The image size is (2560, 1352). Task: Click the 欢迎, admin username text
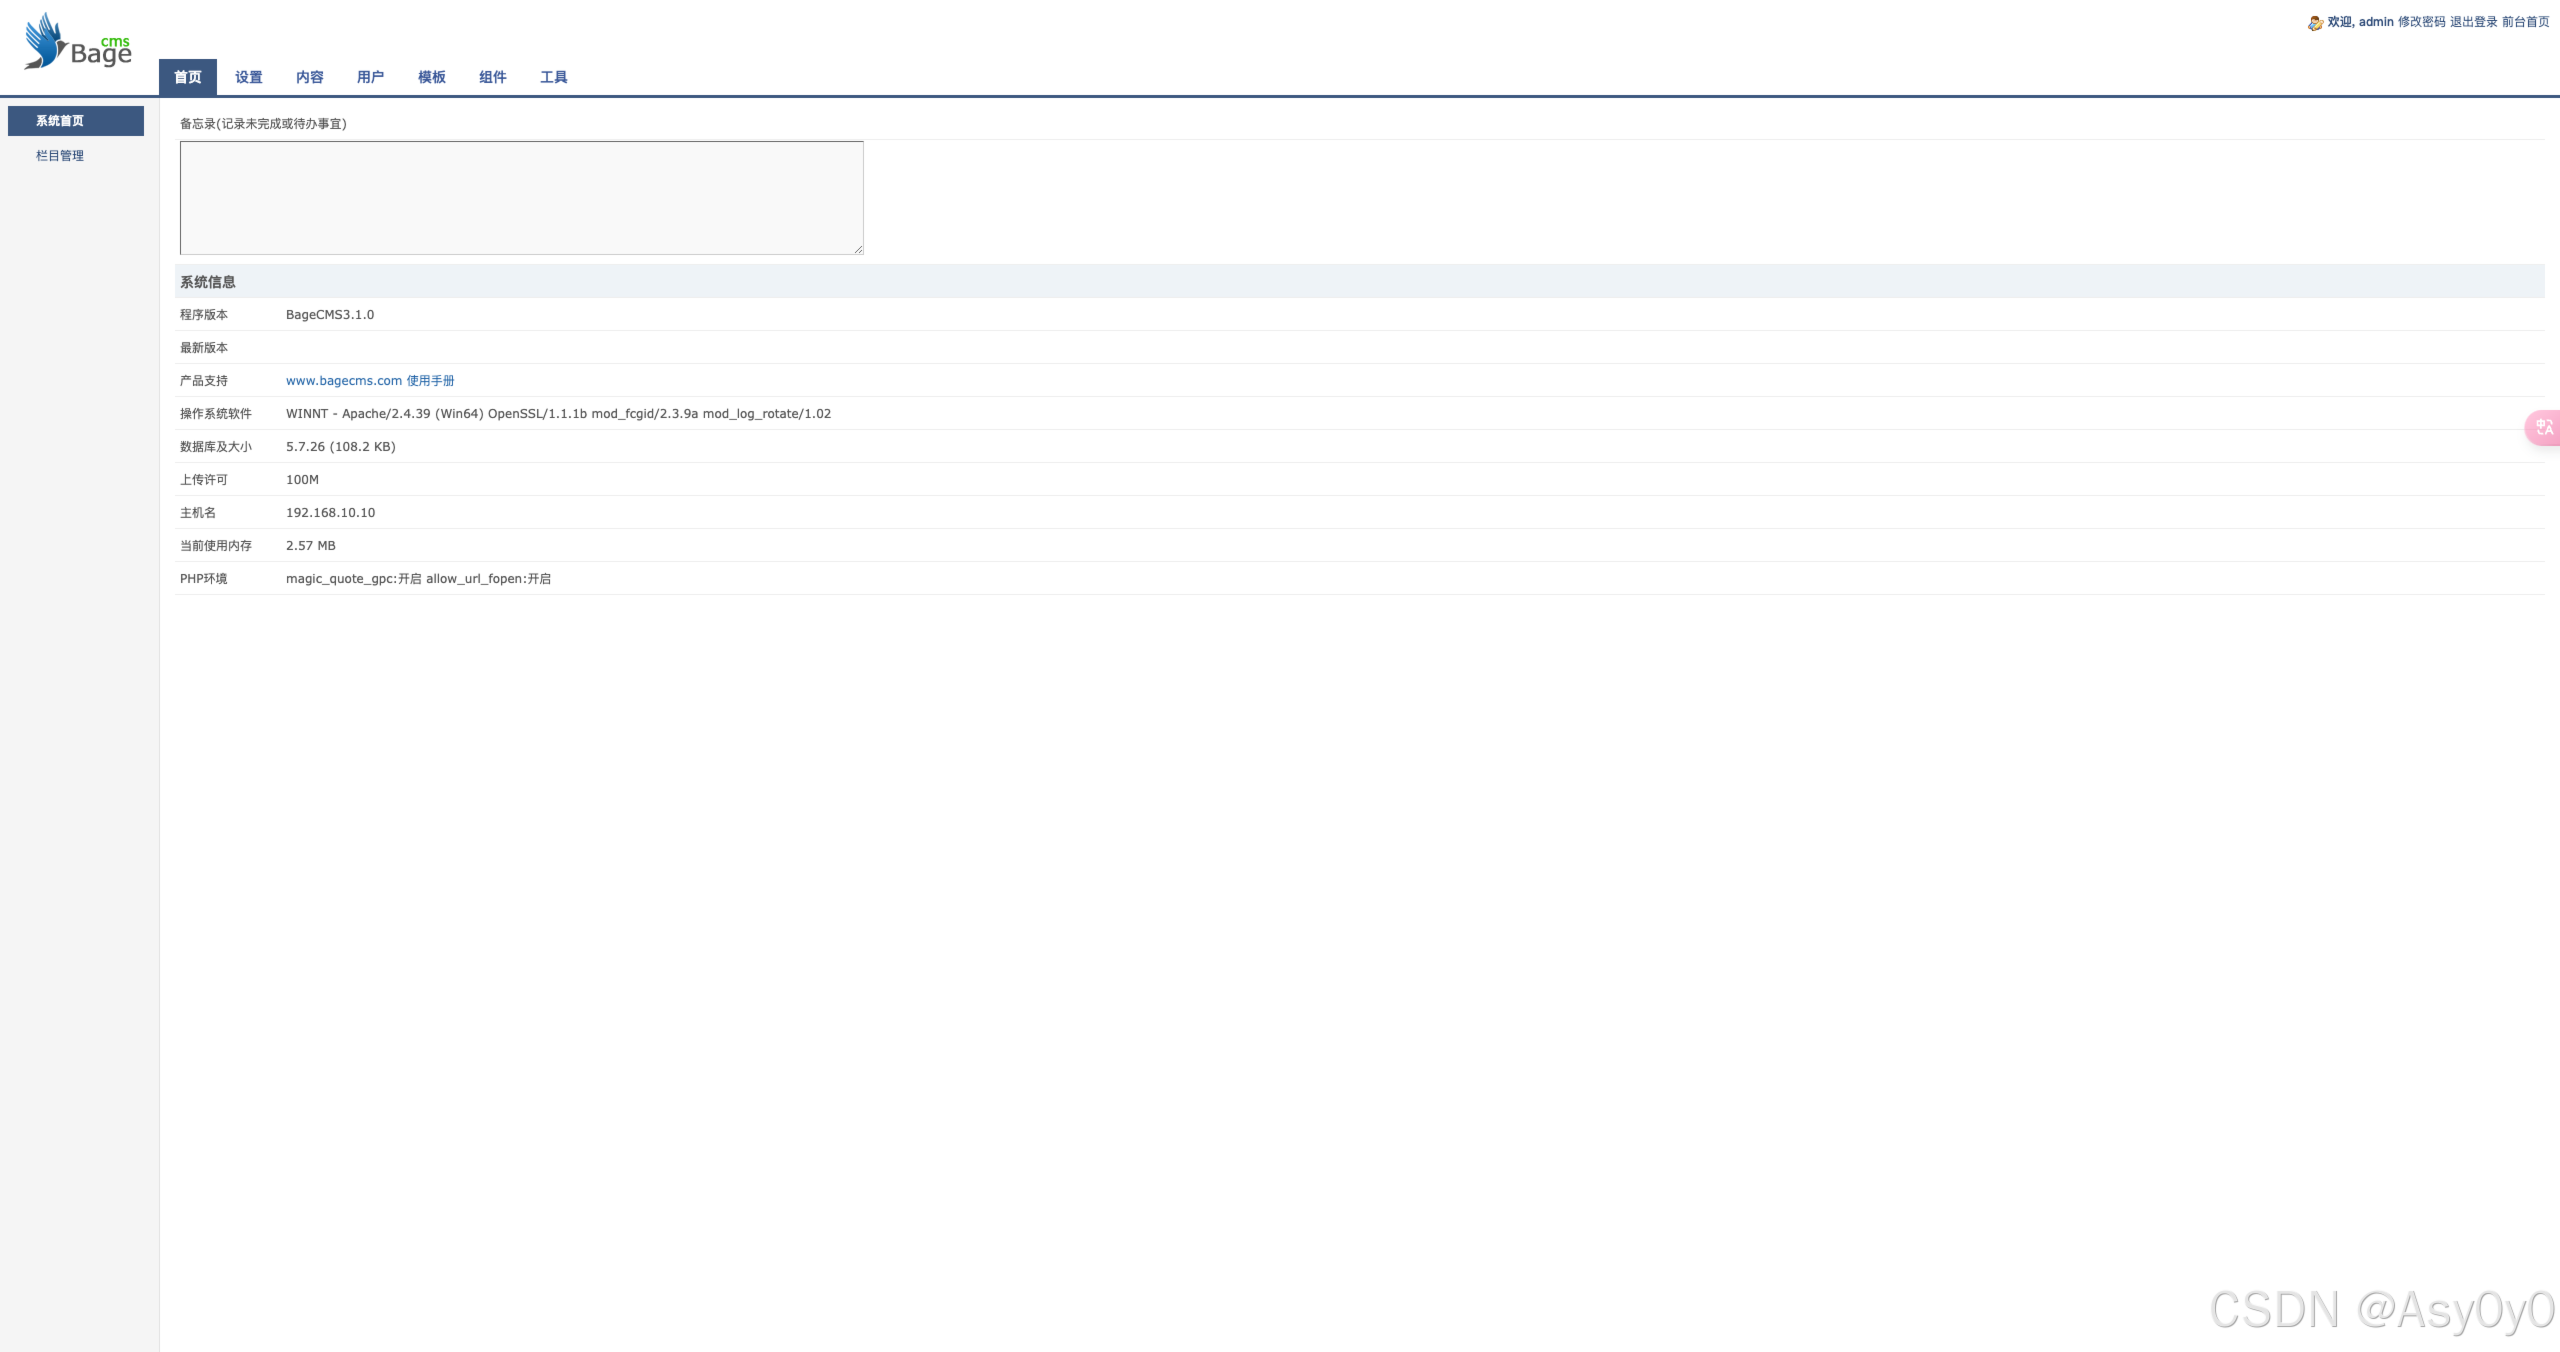pos(2360,22)
